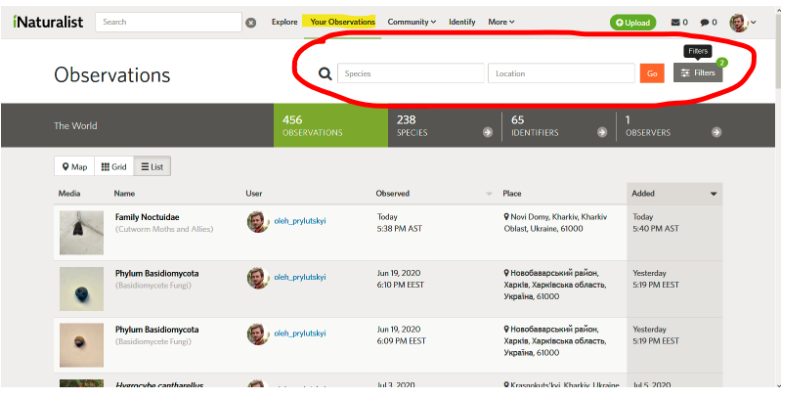Screen dimensions: 785x406
Task: Click the clear search X icon
Action: pyautogui.click(x=251, y=22)
